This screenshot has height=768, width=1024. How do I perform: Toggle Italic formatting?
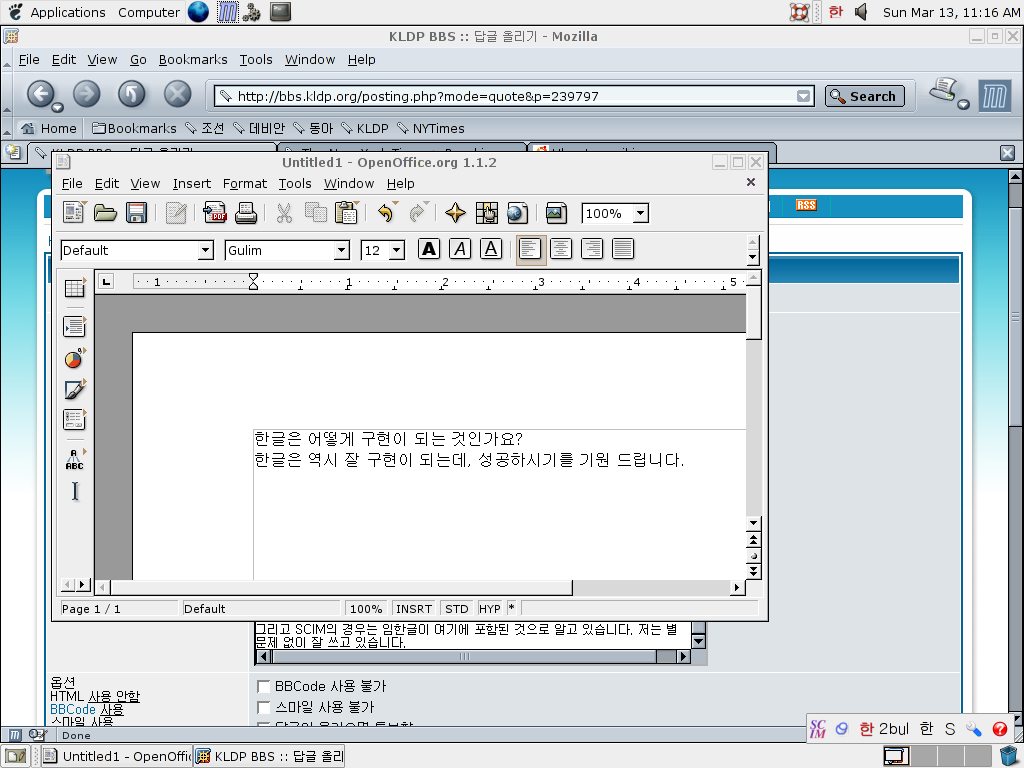(x=460, y=249)
